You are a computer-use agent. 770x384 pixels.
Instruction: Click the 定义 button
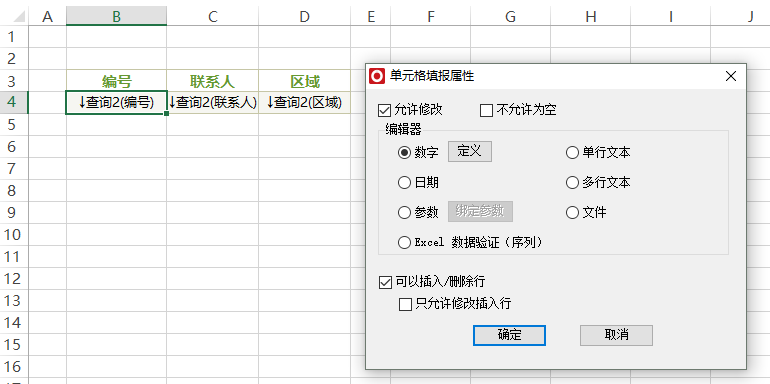coord(469,152)
